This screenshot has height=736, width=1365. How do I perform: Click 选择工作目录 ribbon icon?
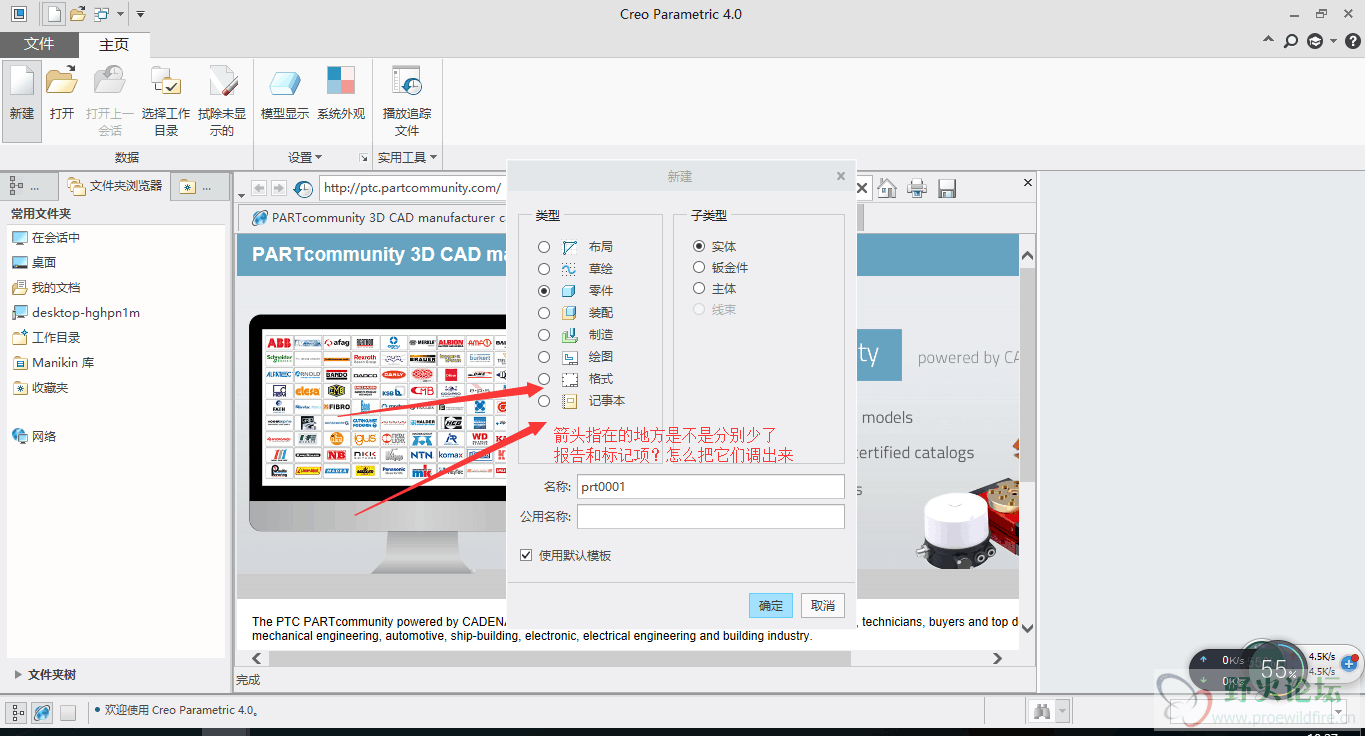pos(165,82)
